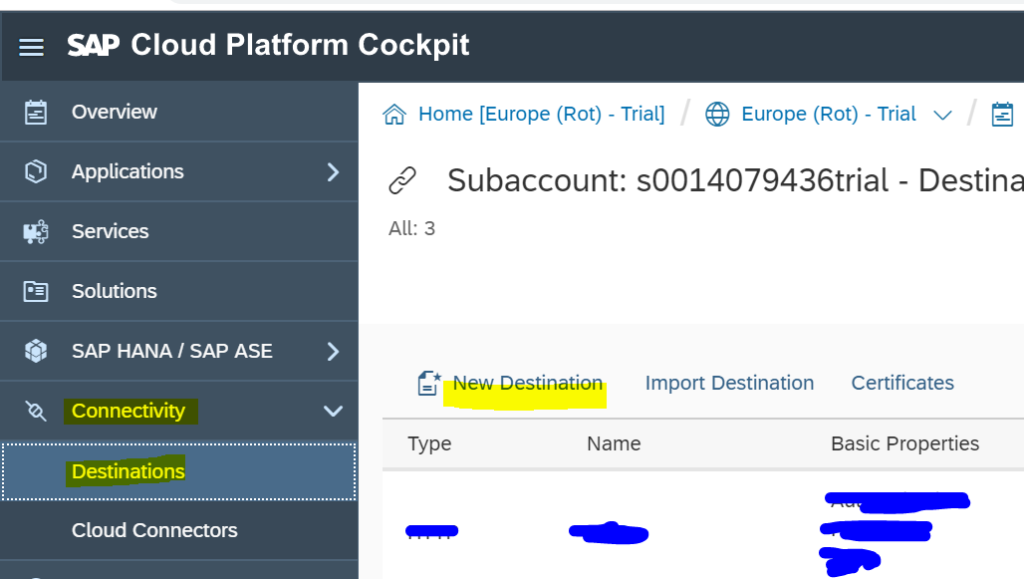Click the Subaccount s0014079436trial heading
This screenshot has width=1024, height=579.
735,181
